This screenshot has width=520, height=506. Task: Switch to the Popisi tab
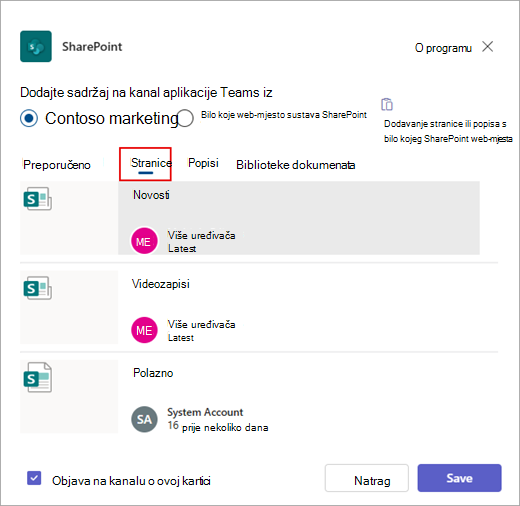[x=203, y=163]
